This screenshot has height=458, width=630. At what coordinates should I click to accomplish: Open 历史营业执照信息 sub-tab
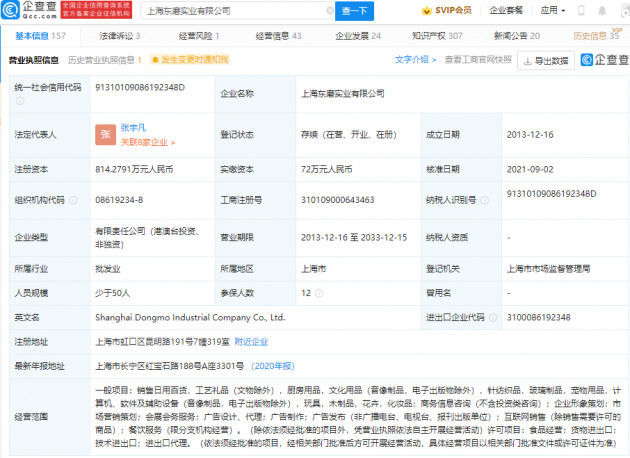(105, 60)
